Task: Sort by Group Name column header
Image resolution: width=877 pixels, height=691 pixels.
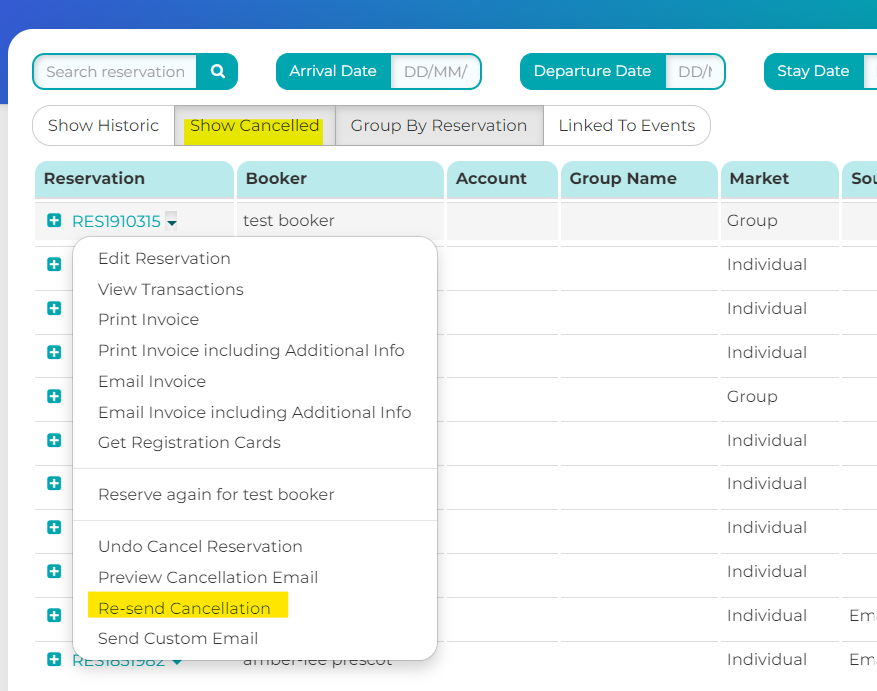Action: [639, 179]
